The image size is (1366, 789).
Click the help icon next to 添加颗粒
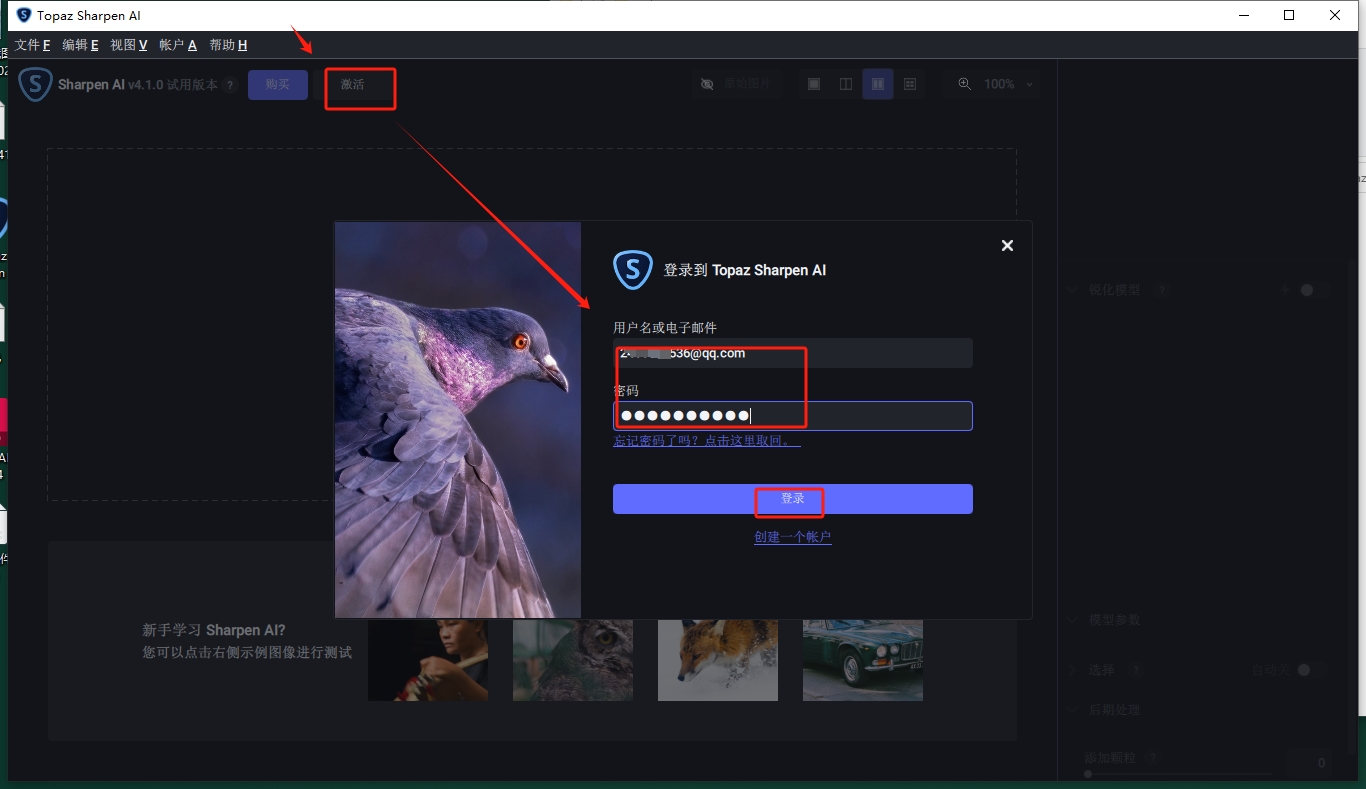pos(1155,758)
